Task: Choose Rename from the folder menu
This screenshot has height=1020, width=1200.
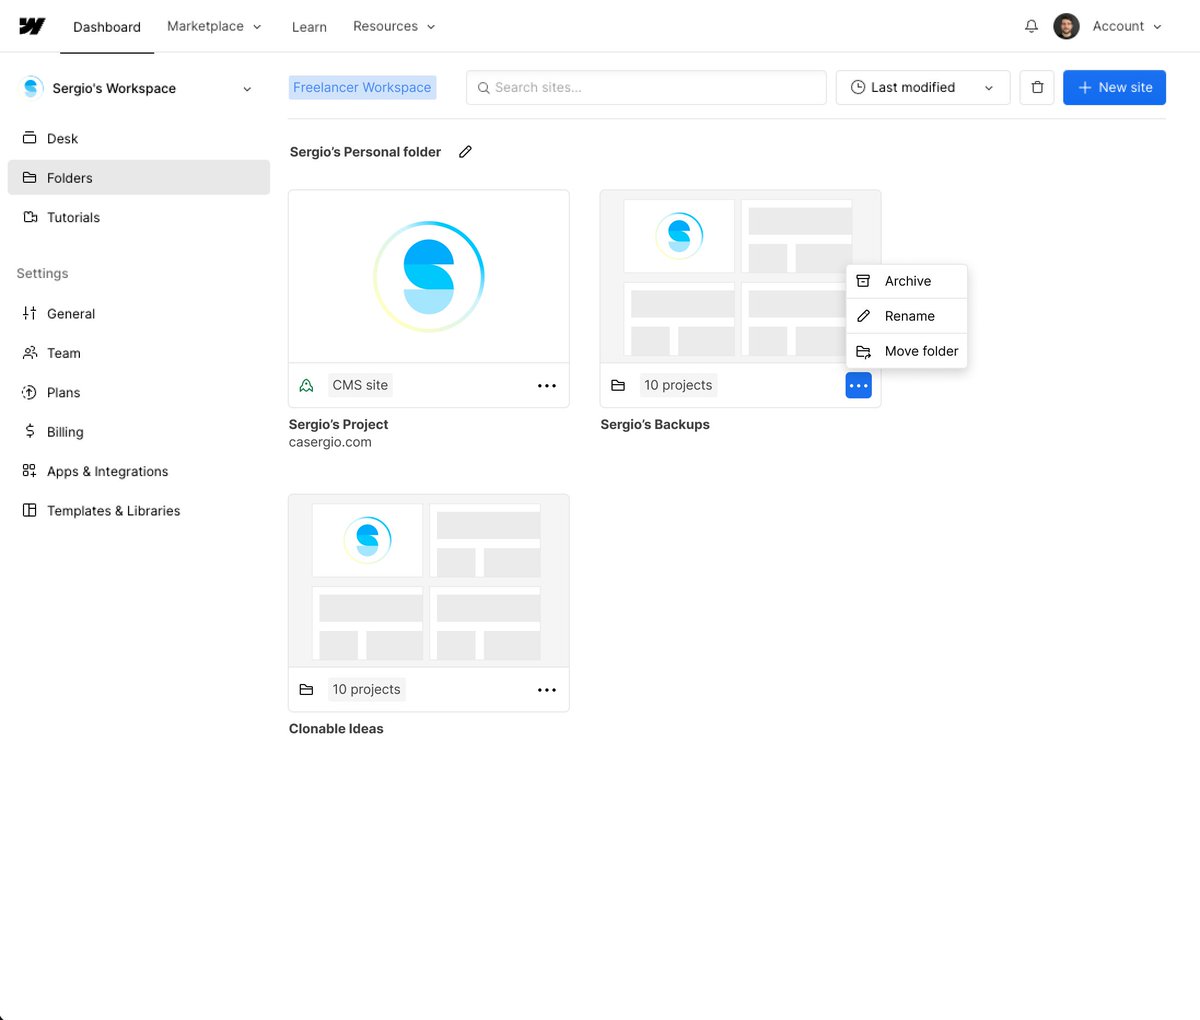Action: click(906, 316)
